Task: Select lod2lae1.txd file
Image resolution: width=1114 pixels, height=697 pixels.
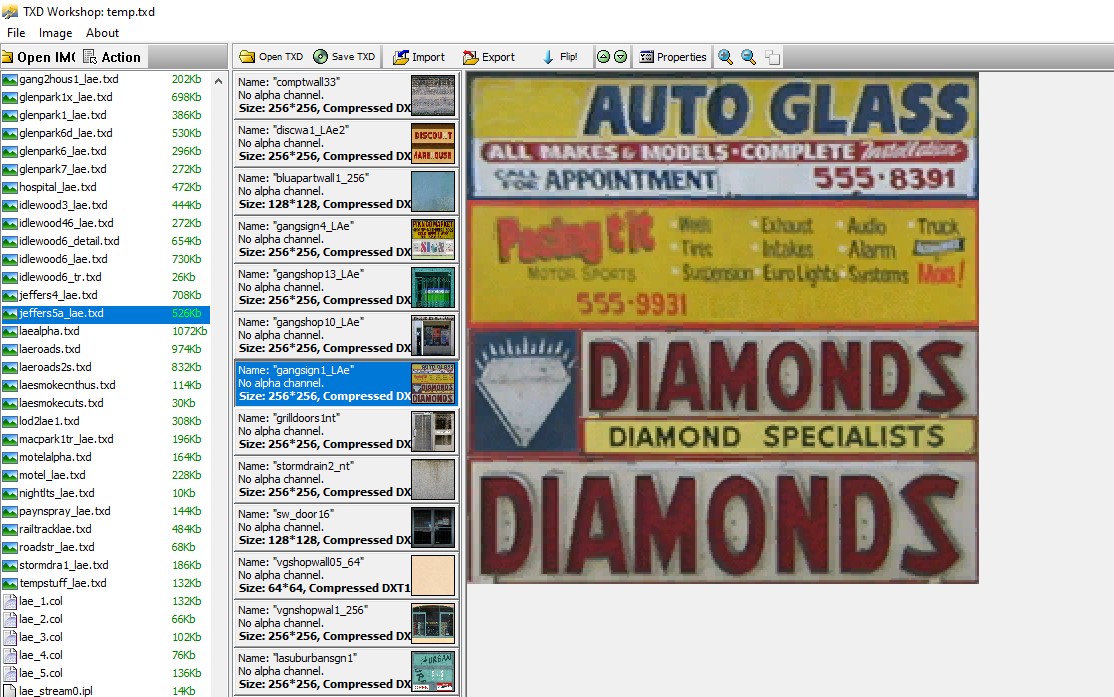Action: (105, 421)
